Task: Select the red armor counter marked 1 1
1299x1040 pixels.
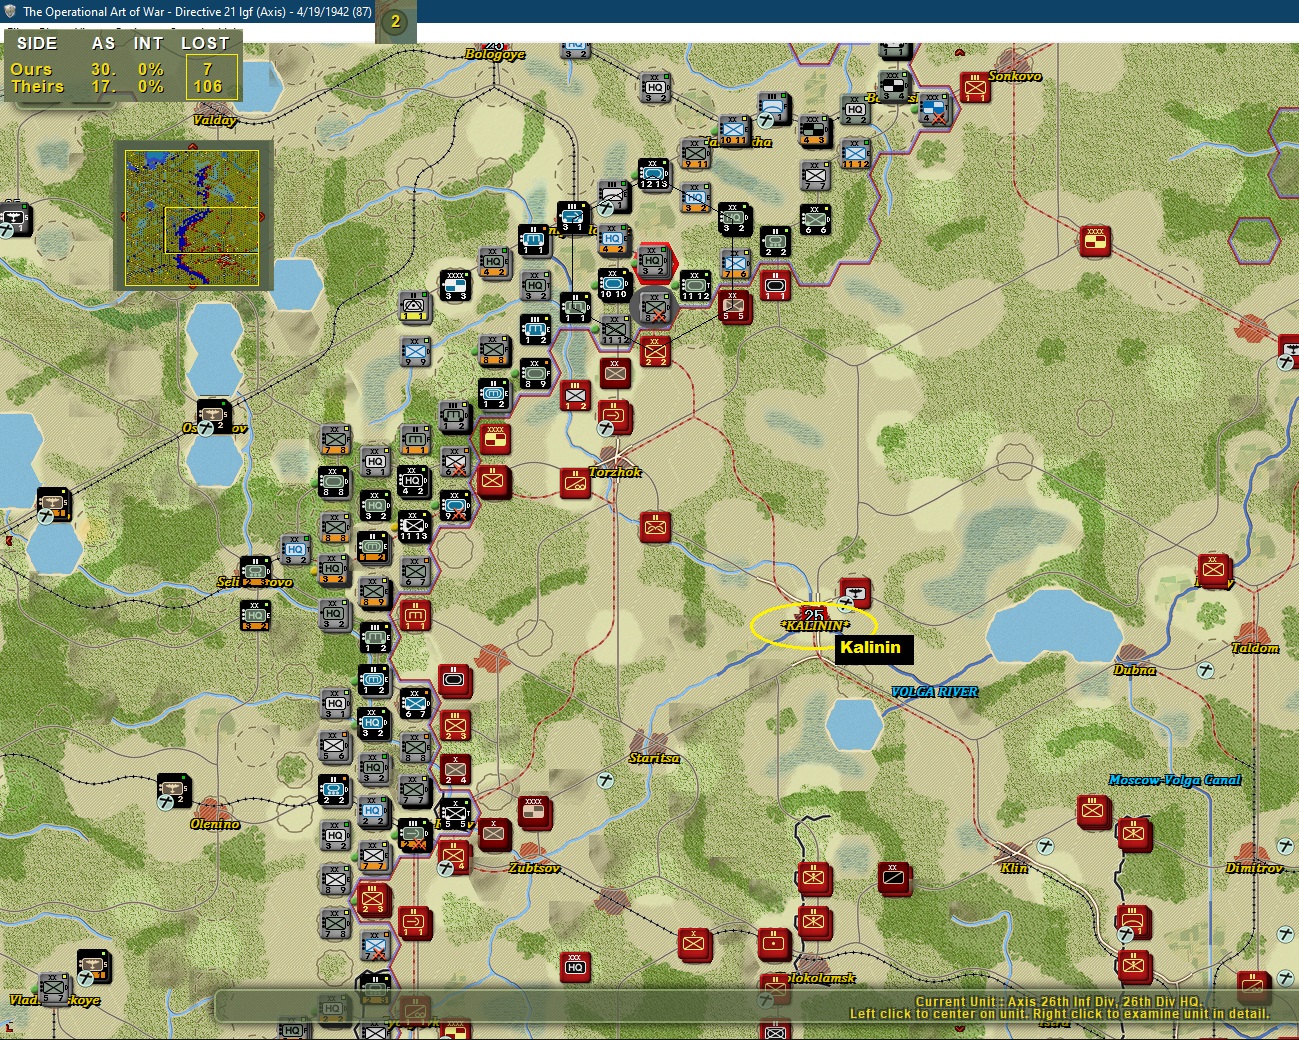Action: 775,286
